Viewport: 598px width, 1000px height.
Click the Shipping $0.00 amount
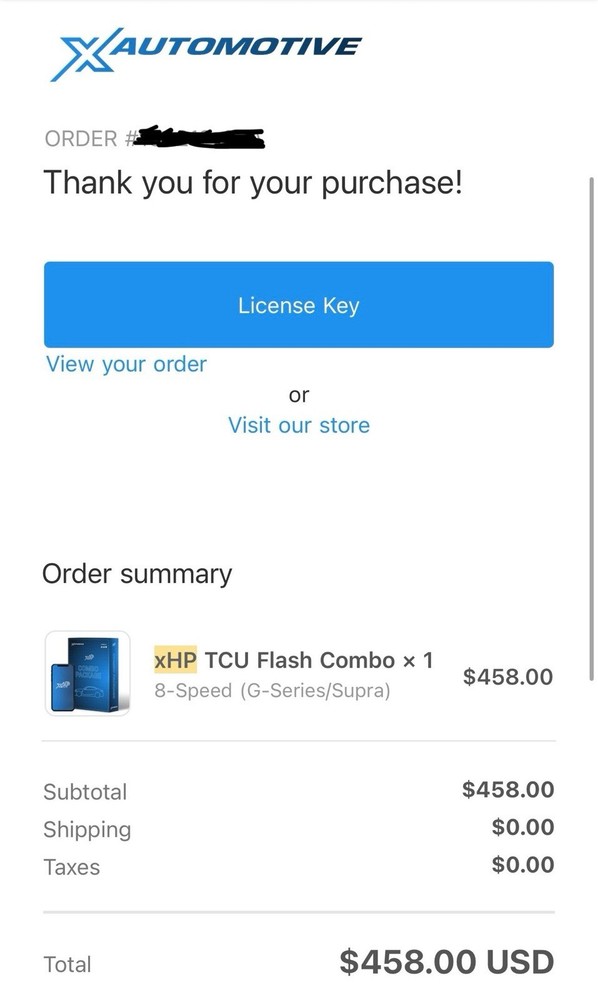coord(525,828)
